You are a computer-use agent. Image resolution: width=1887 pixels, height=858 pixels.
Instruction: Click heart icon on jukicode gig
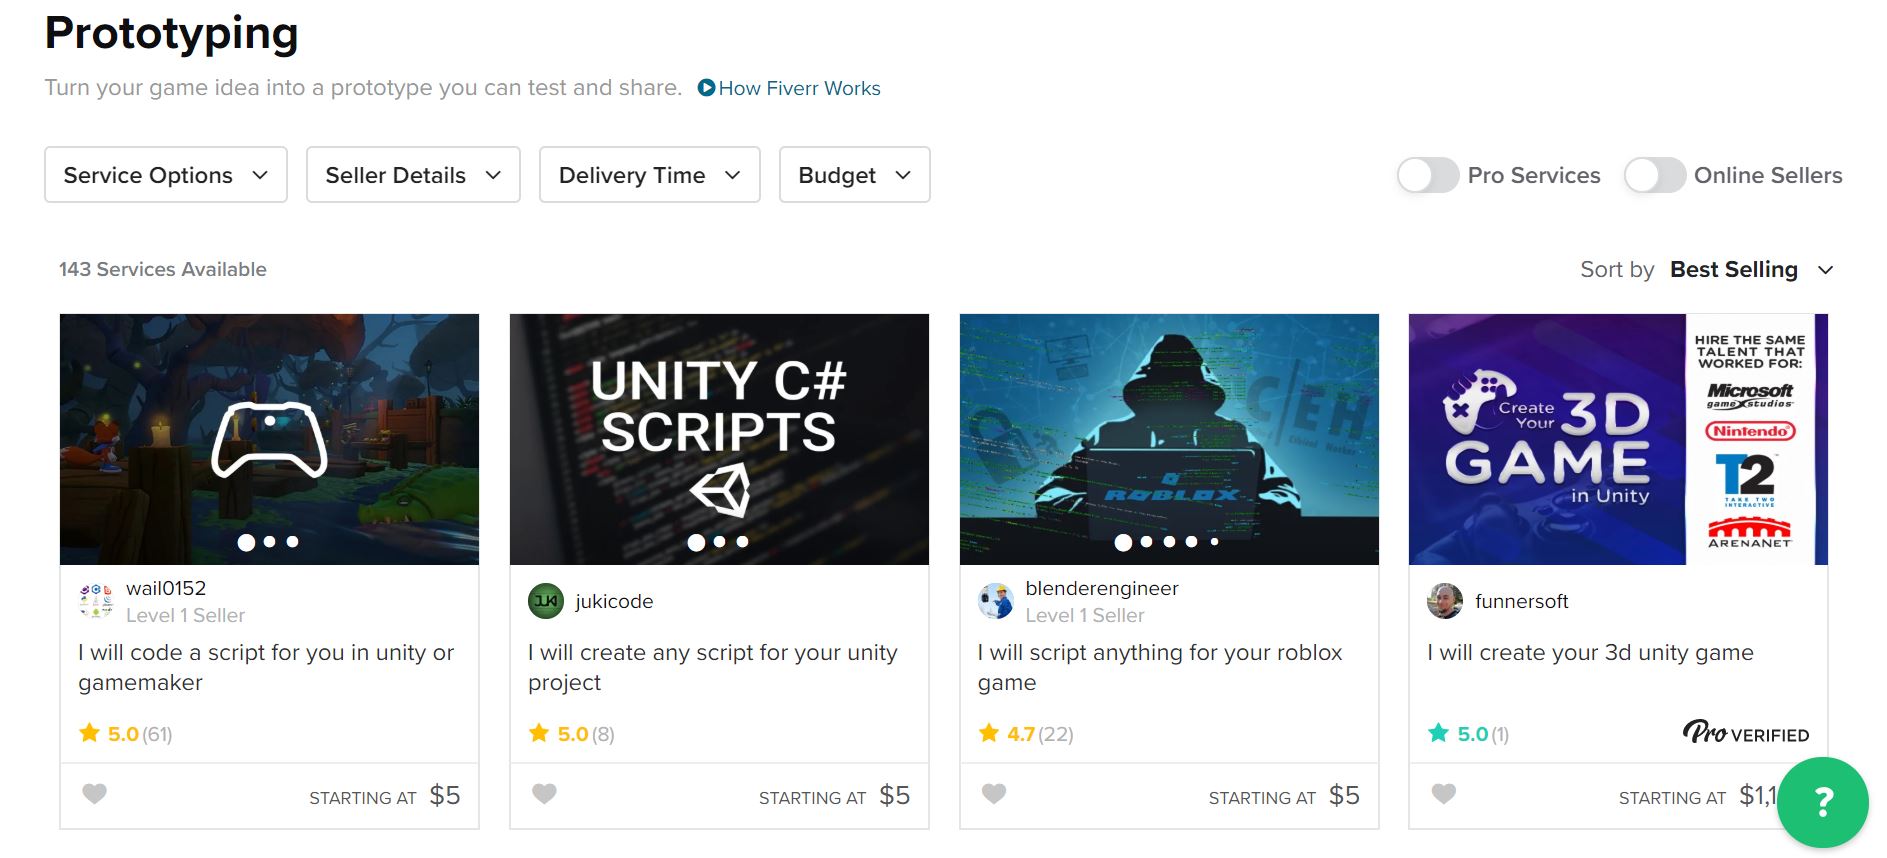(544, 794)
